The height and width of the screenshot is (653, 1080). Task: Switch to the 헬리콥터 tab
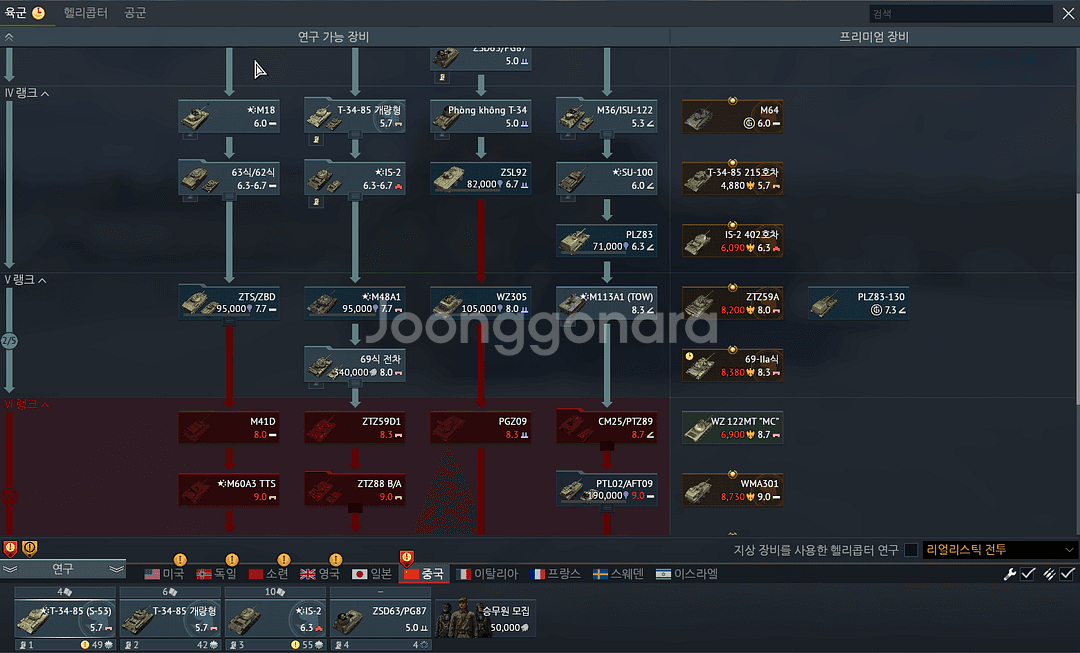(85, 13)
